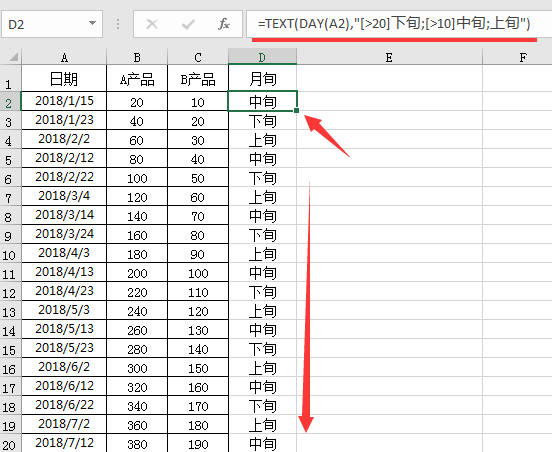552x452 pixels.
Task: Select the cell with date 2018/4/23
Action: click(64, 291)
